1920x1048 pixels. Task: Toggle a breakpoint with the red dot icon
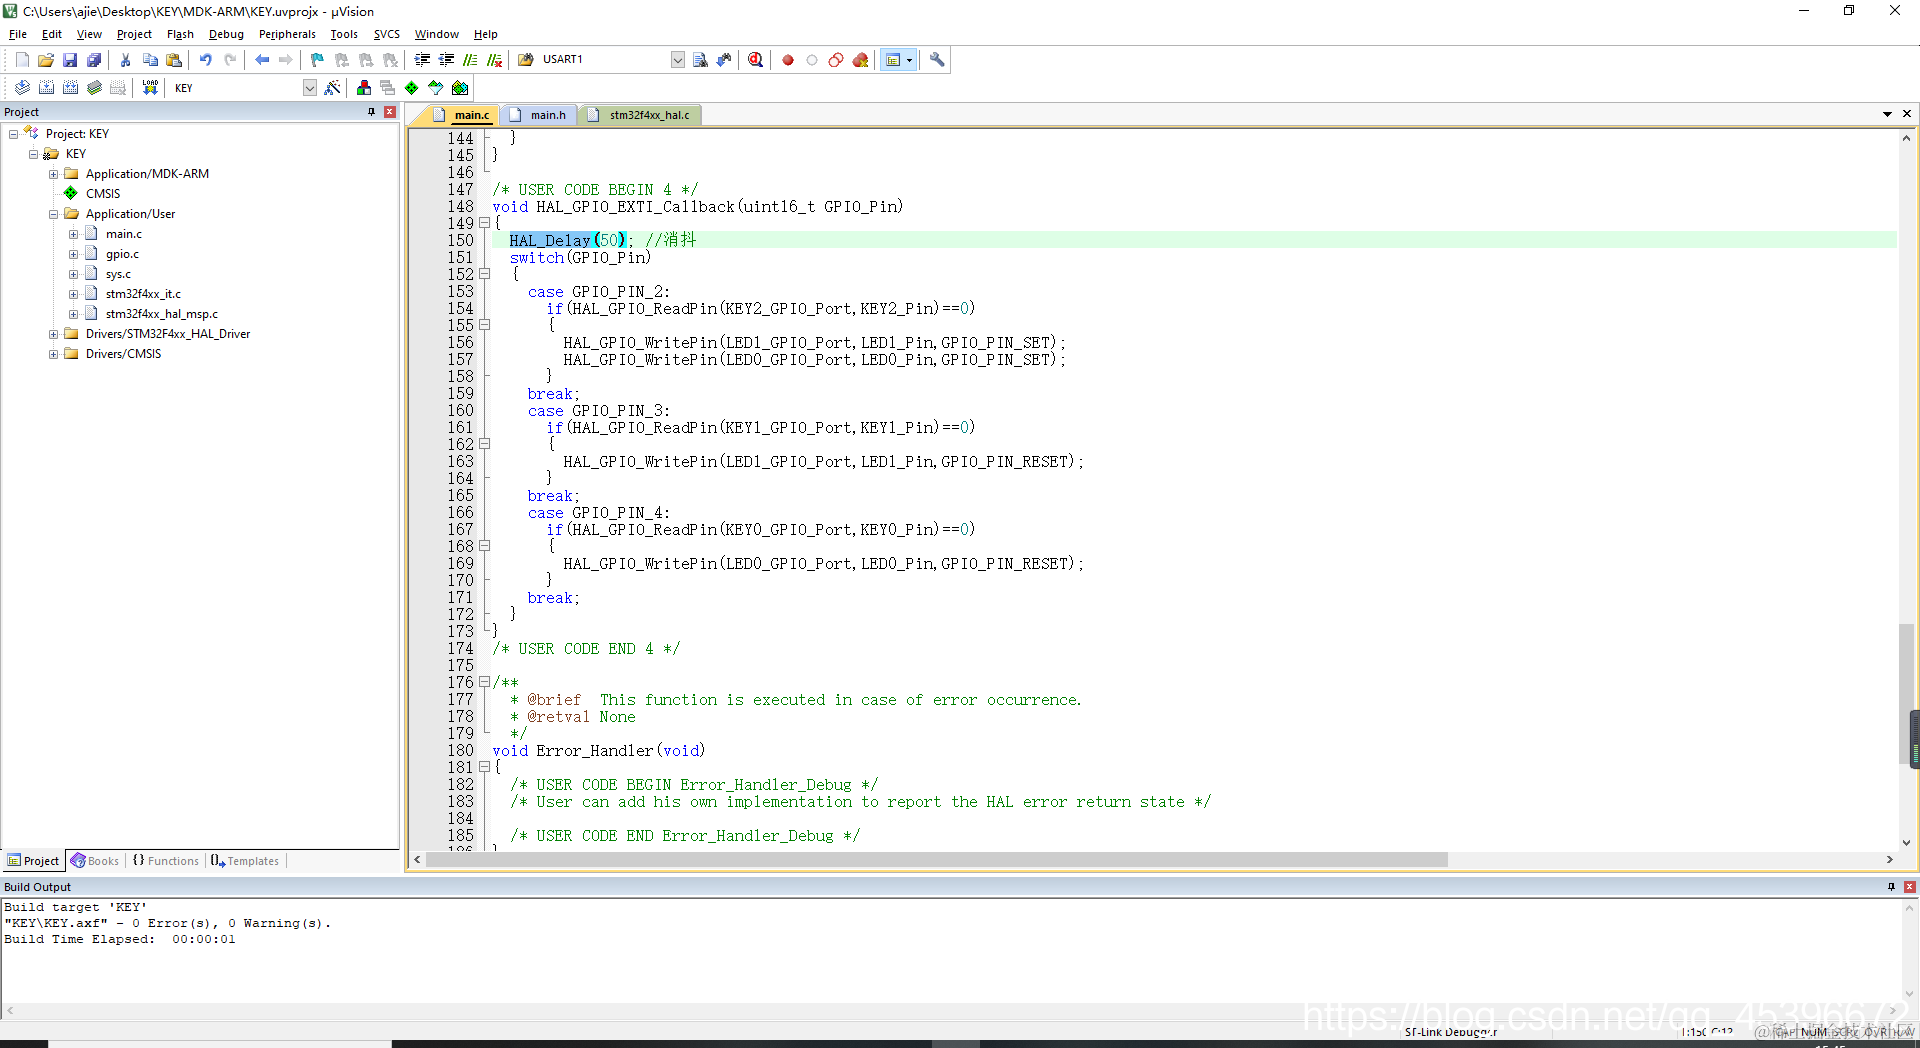point(788,60)
